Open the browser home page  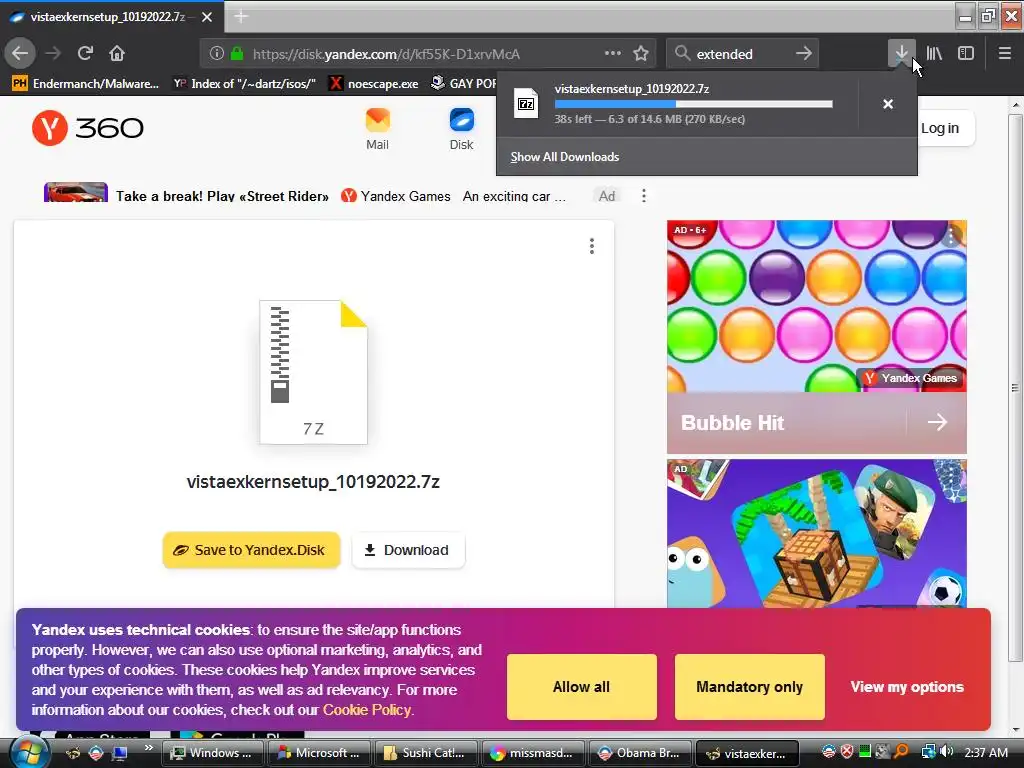[117, 54]
